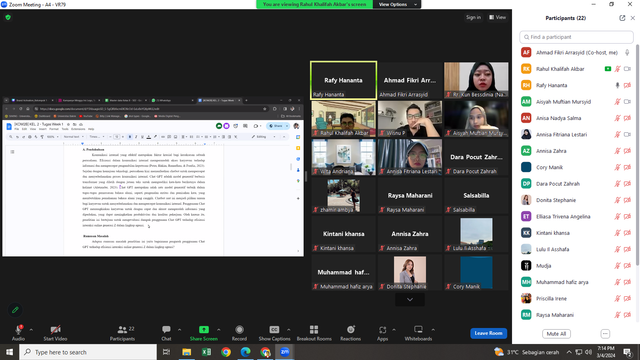
Task: Toggle mute icon for Aisyah Muftian Mursyid
Action: (x=618, y=102)
